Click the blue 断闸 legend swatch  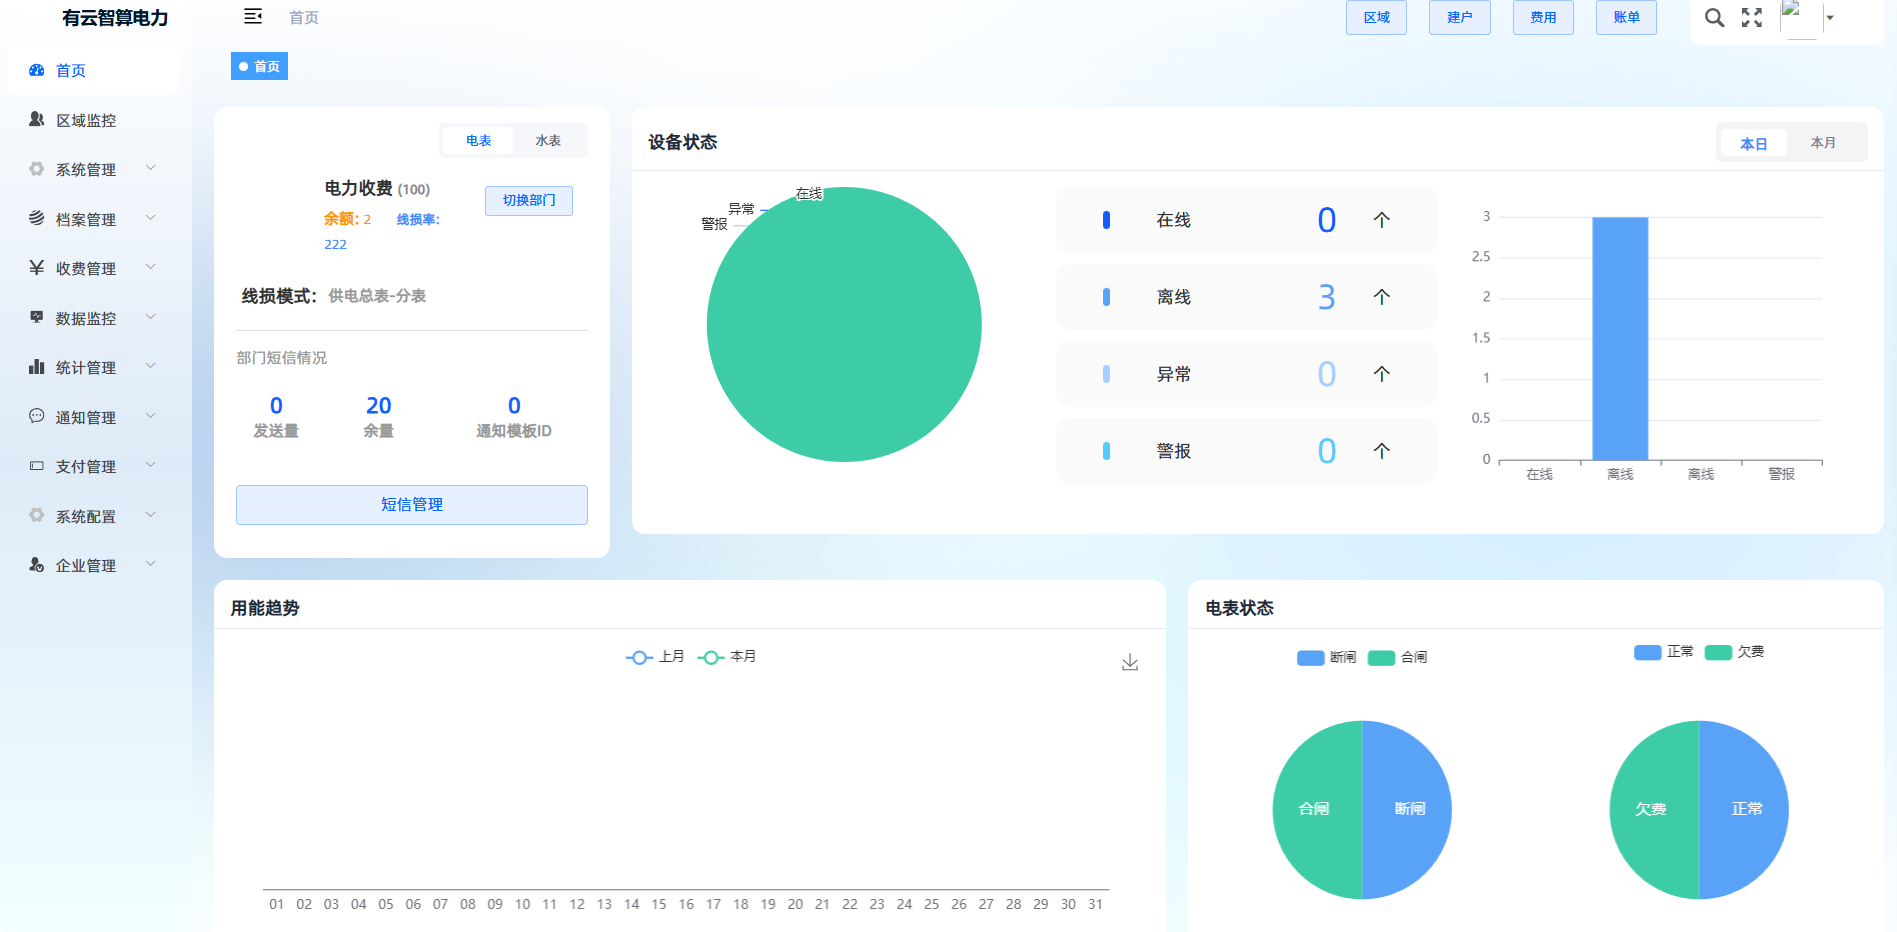(x=1310, y=658)
